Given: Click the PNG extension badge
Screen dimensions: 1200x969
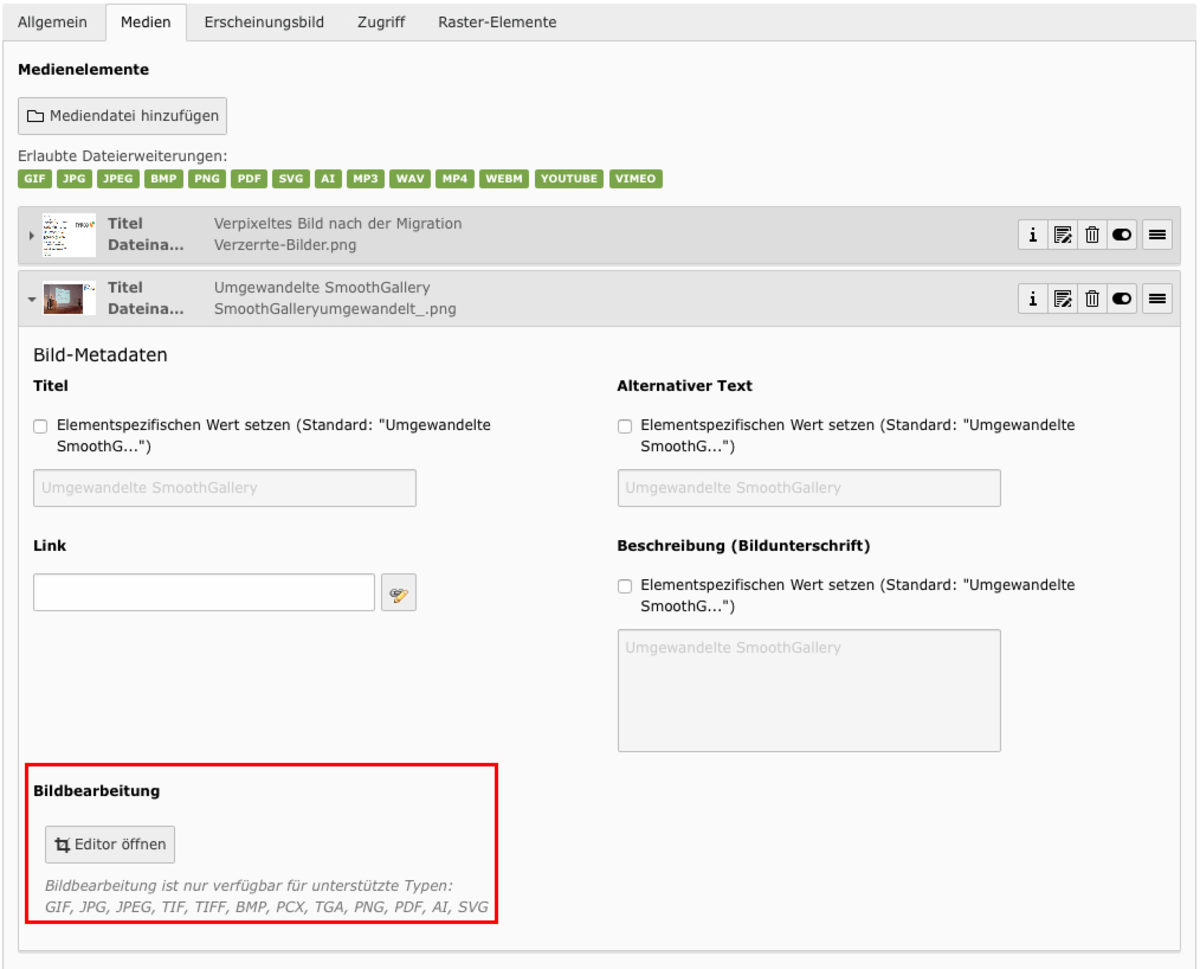Looking at the screenshot, I should pos(207,179).
